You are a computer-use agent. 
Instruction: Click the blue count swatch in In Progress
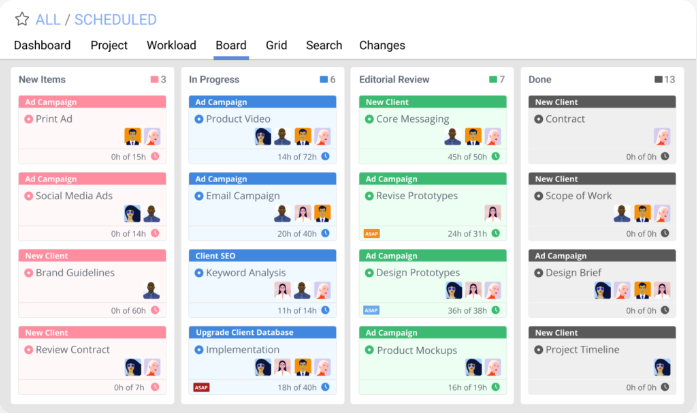click(x=324, y=80)
